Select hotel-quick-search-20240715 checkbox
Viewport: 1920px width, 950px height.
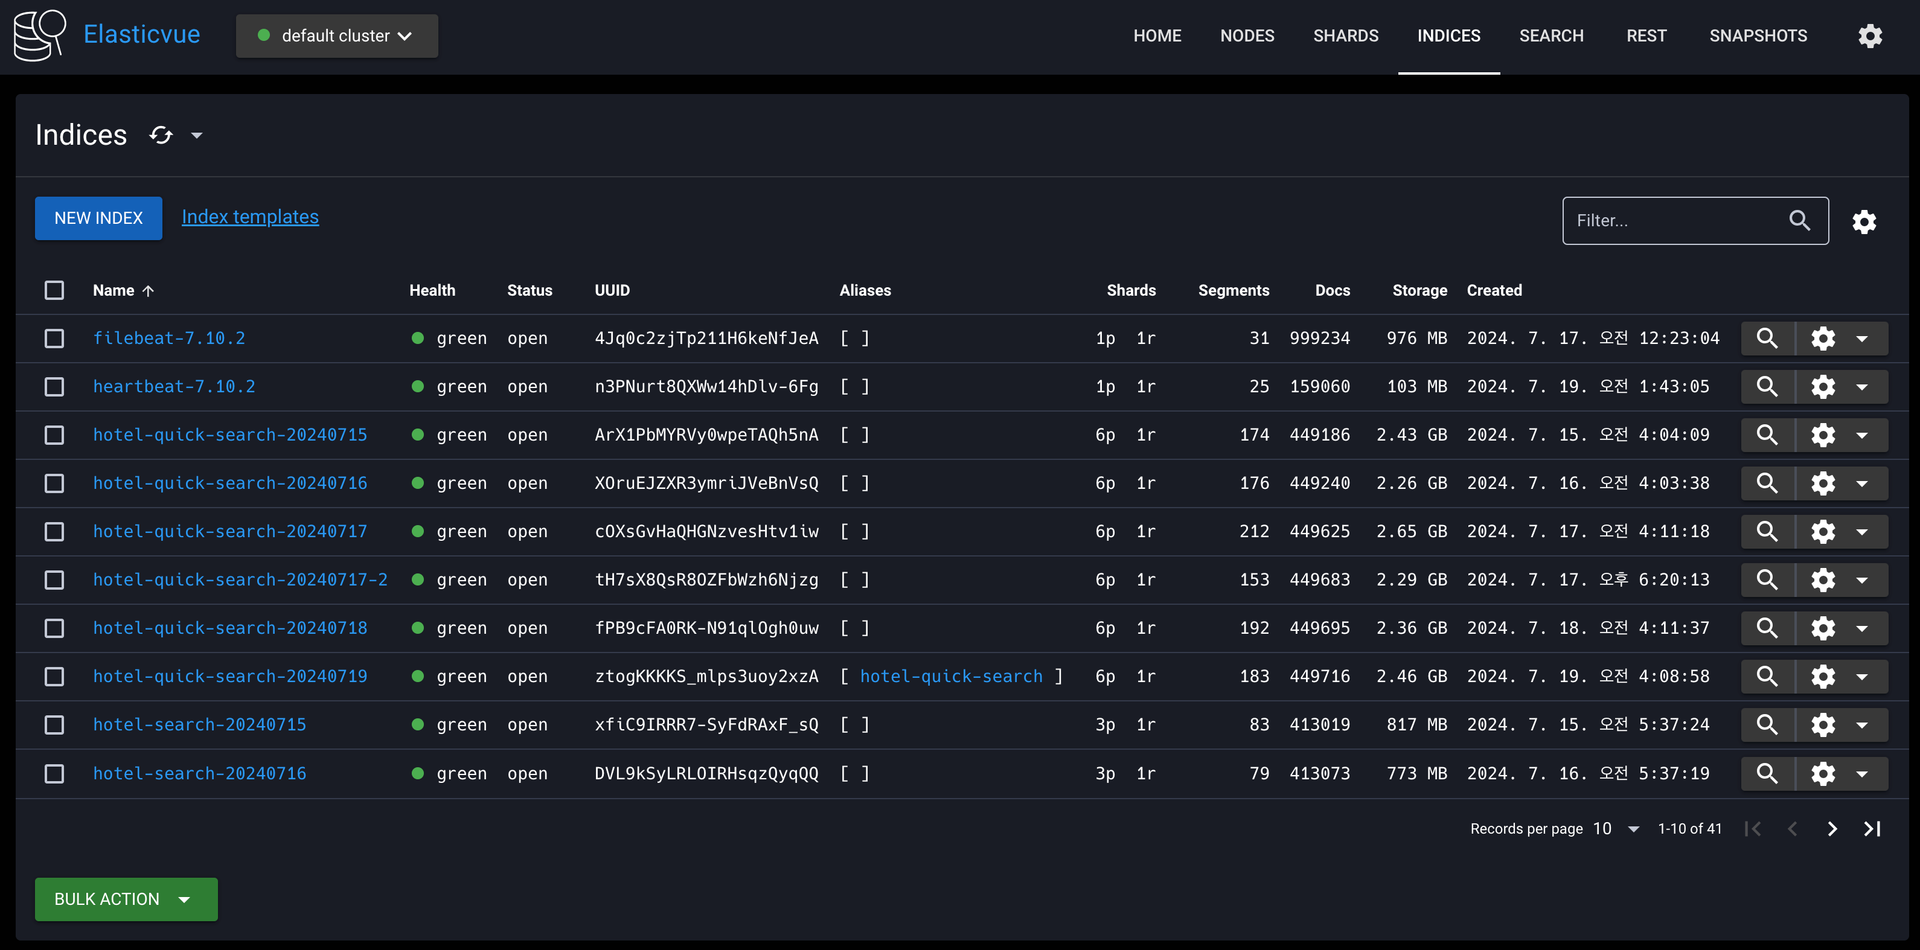[54, 435]
